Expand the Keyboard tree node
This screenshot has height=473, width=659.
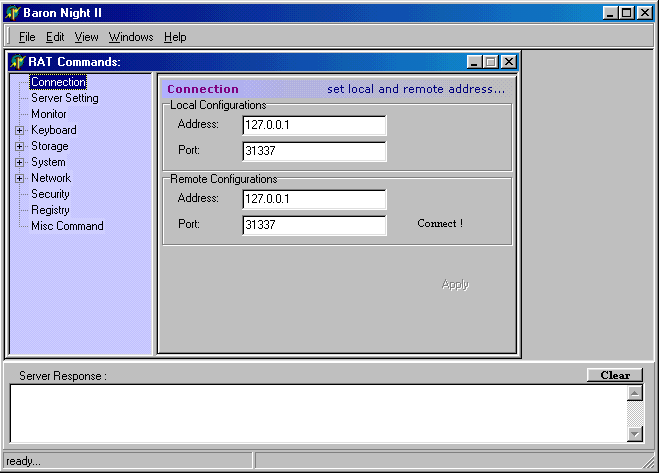click(x=19, y=130)
